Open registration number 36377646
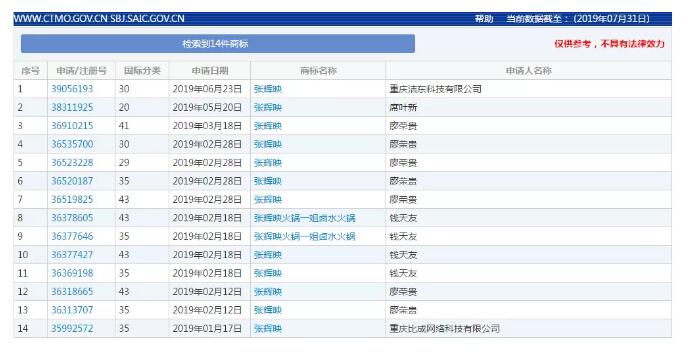 (72, 236)
